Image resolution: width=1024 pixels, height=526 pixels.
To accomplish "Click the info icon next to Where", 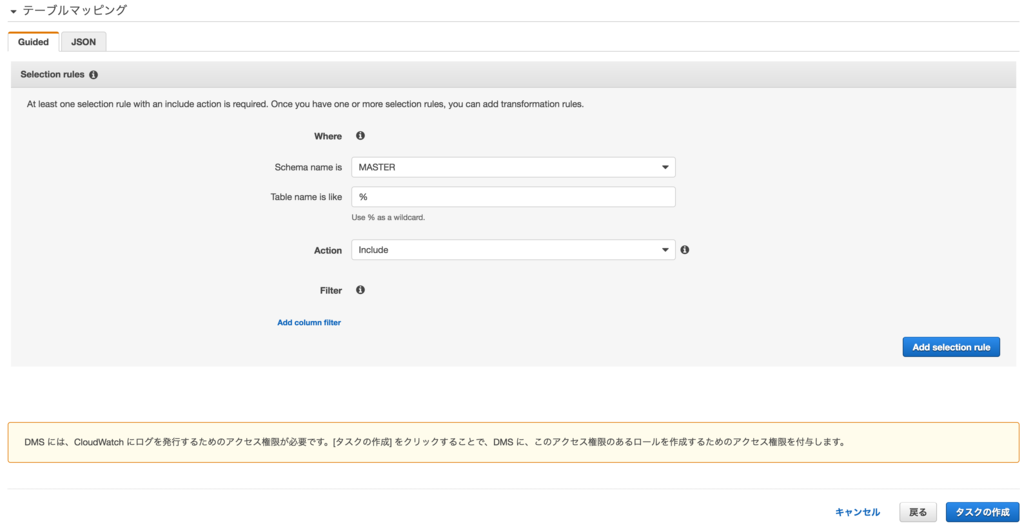I will 360,136.
